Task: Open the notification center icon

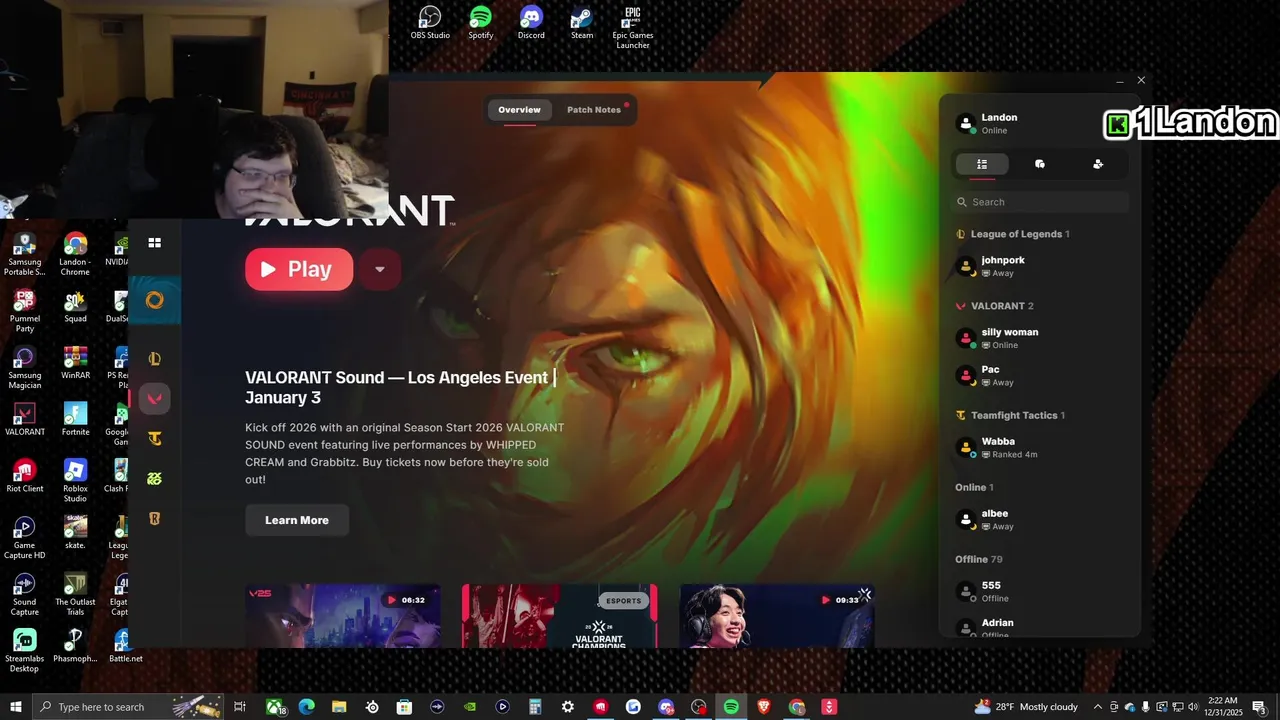Action: click(x=1259, y=707)
